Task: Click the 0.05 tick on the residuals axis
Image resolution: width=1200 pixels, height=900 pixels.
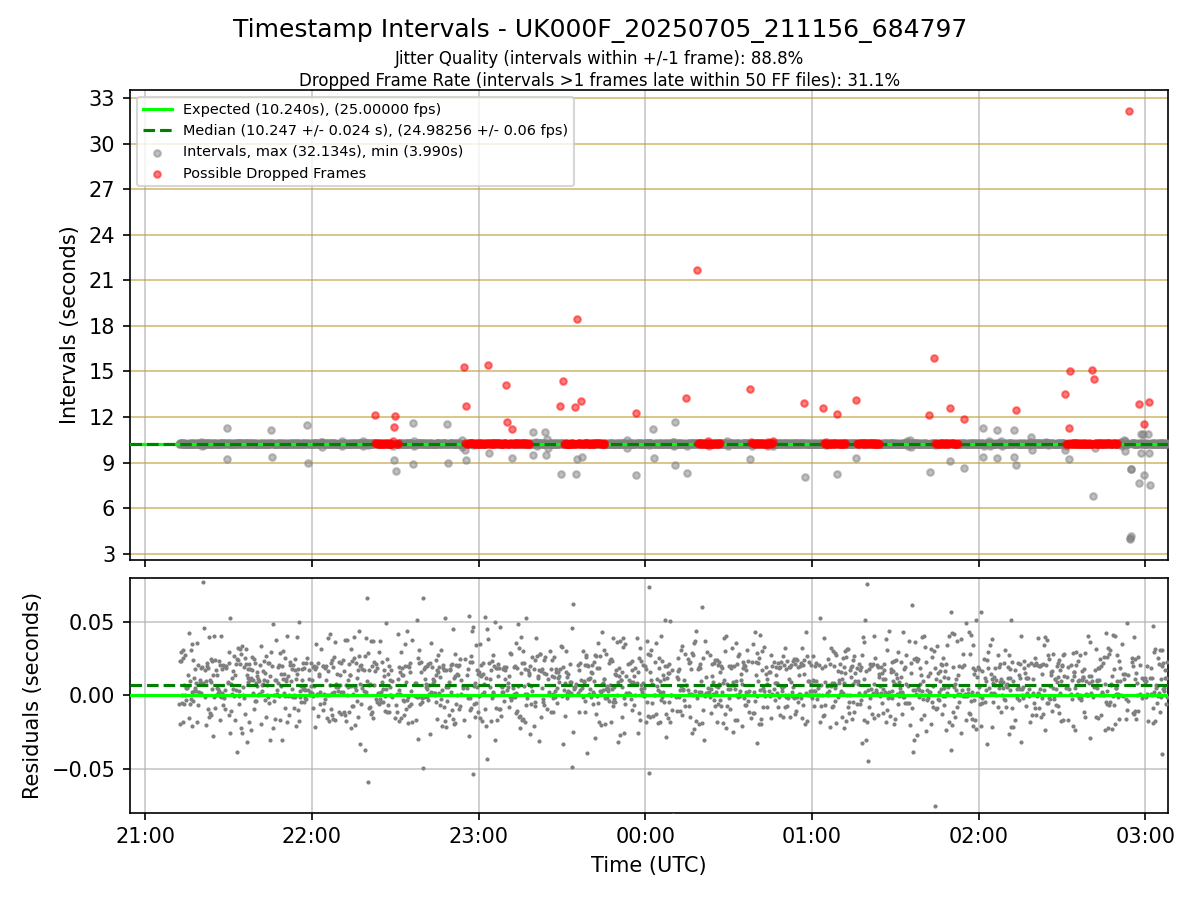Action: click(93, 622)
